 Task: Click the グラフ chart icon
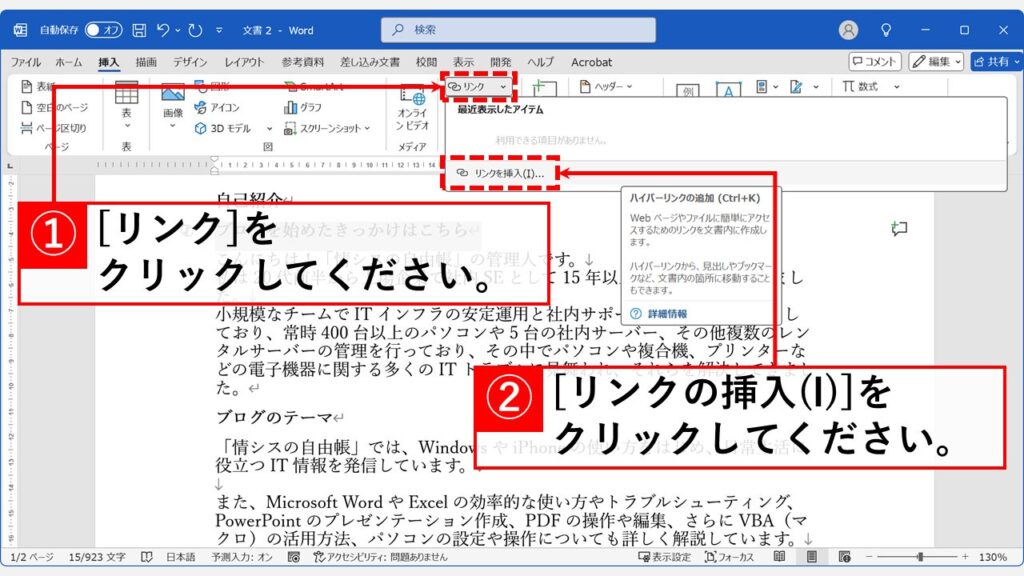coord(290,107)
